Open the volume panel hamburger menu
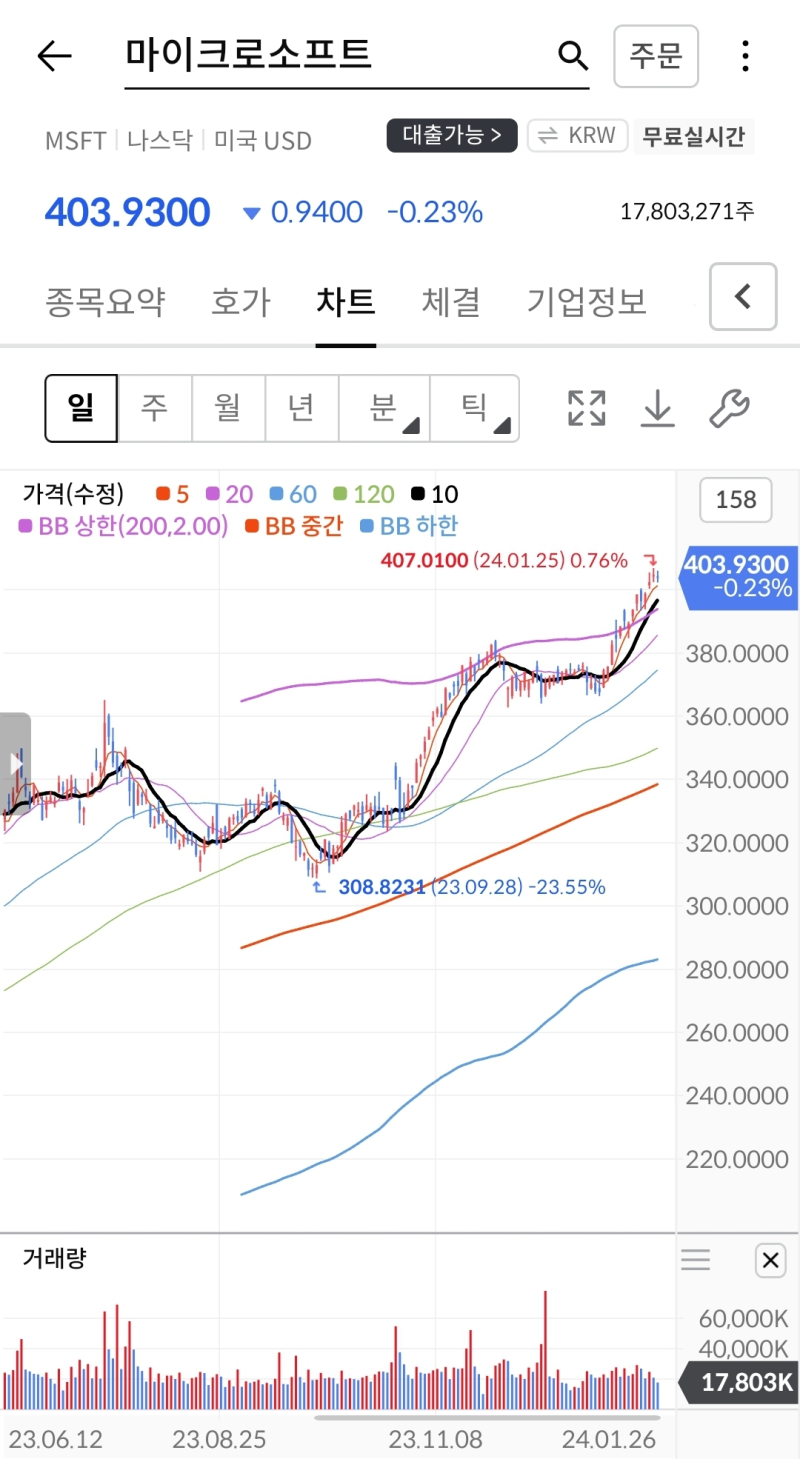Screen dimensions: 800x1459 coord(695,1260)
